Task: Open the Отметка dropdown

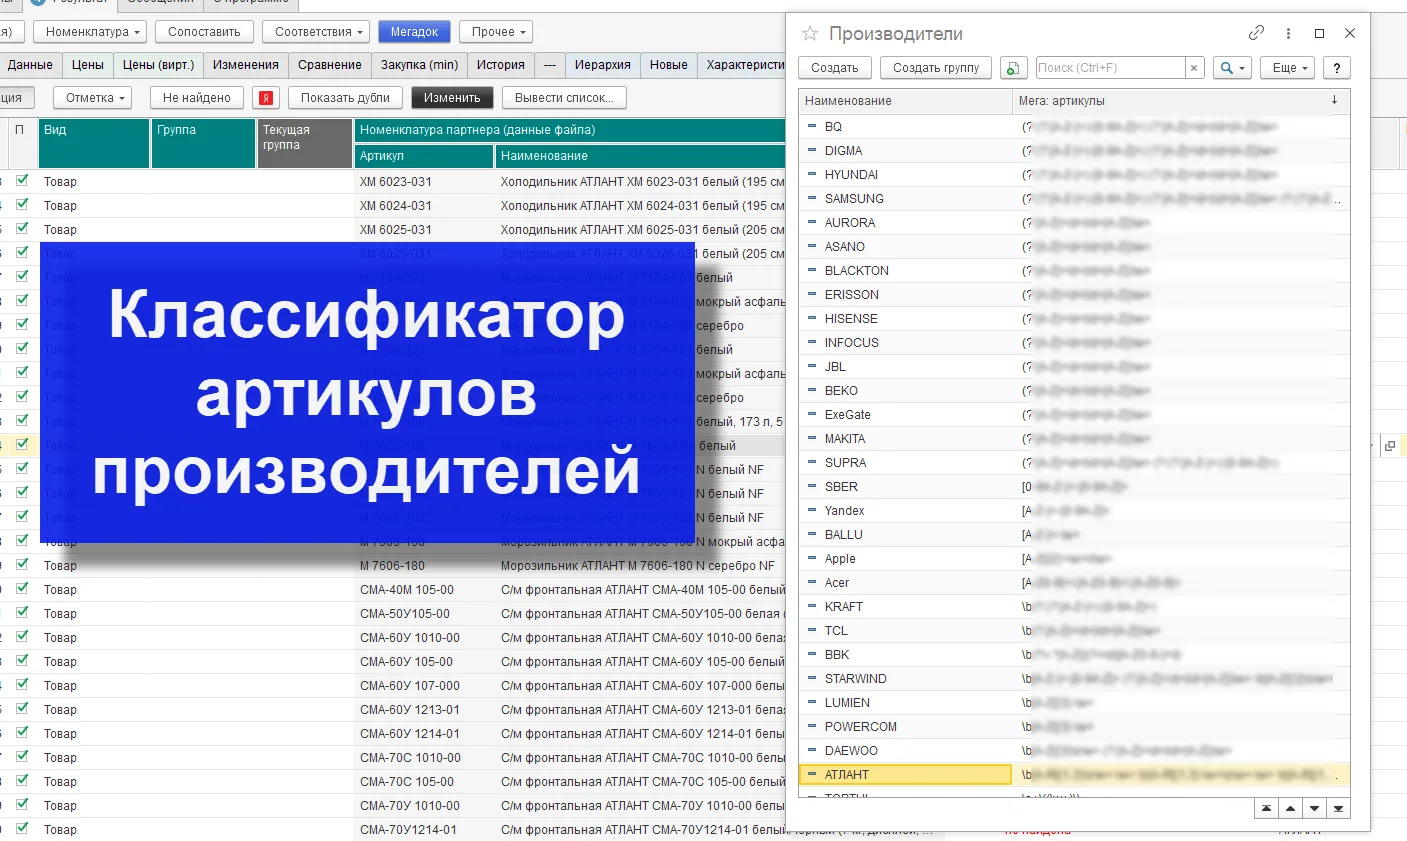Action: click(93, 98)
